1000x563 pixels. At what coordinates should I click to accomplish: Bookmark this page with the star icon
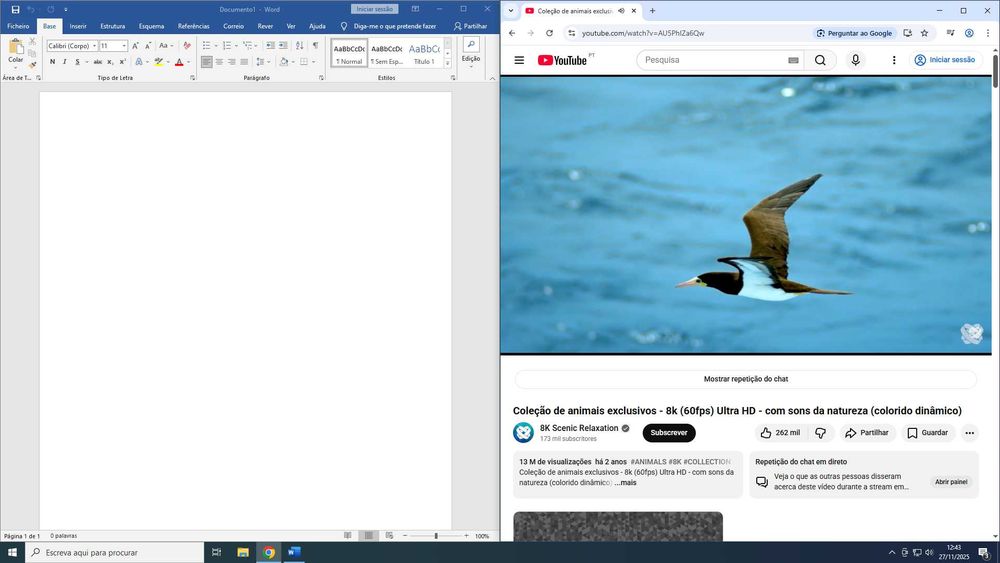[924, 33]
